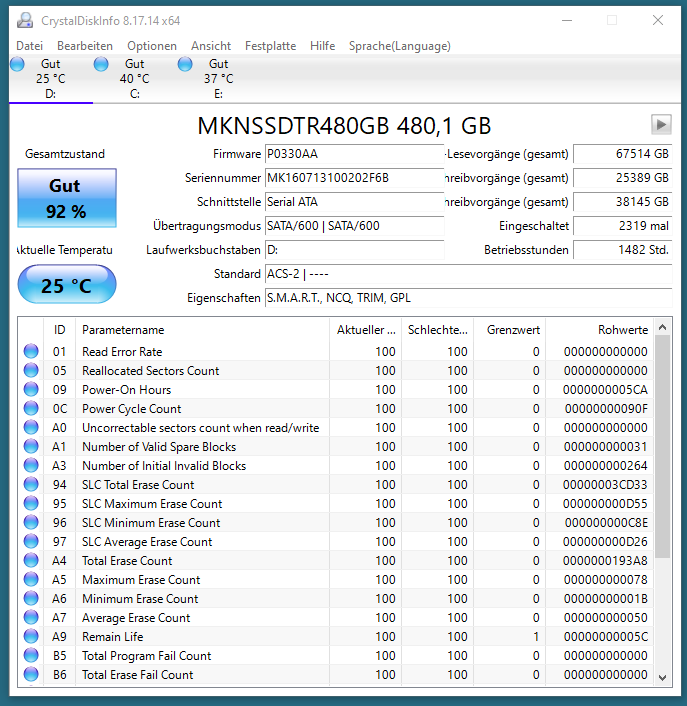687x706 pixels.
Task: Click the Remain Life raw value 0000000005C
Action: (606, 637)
